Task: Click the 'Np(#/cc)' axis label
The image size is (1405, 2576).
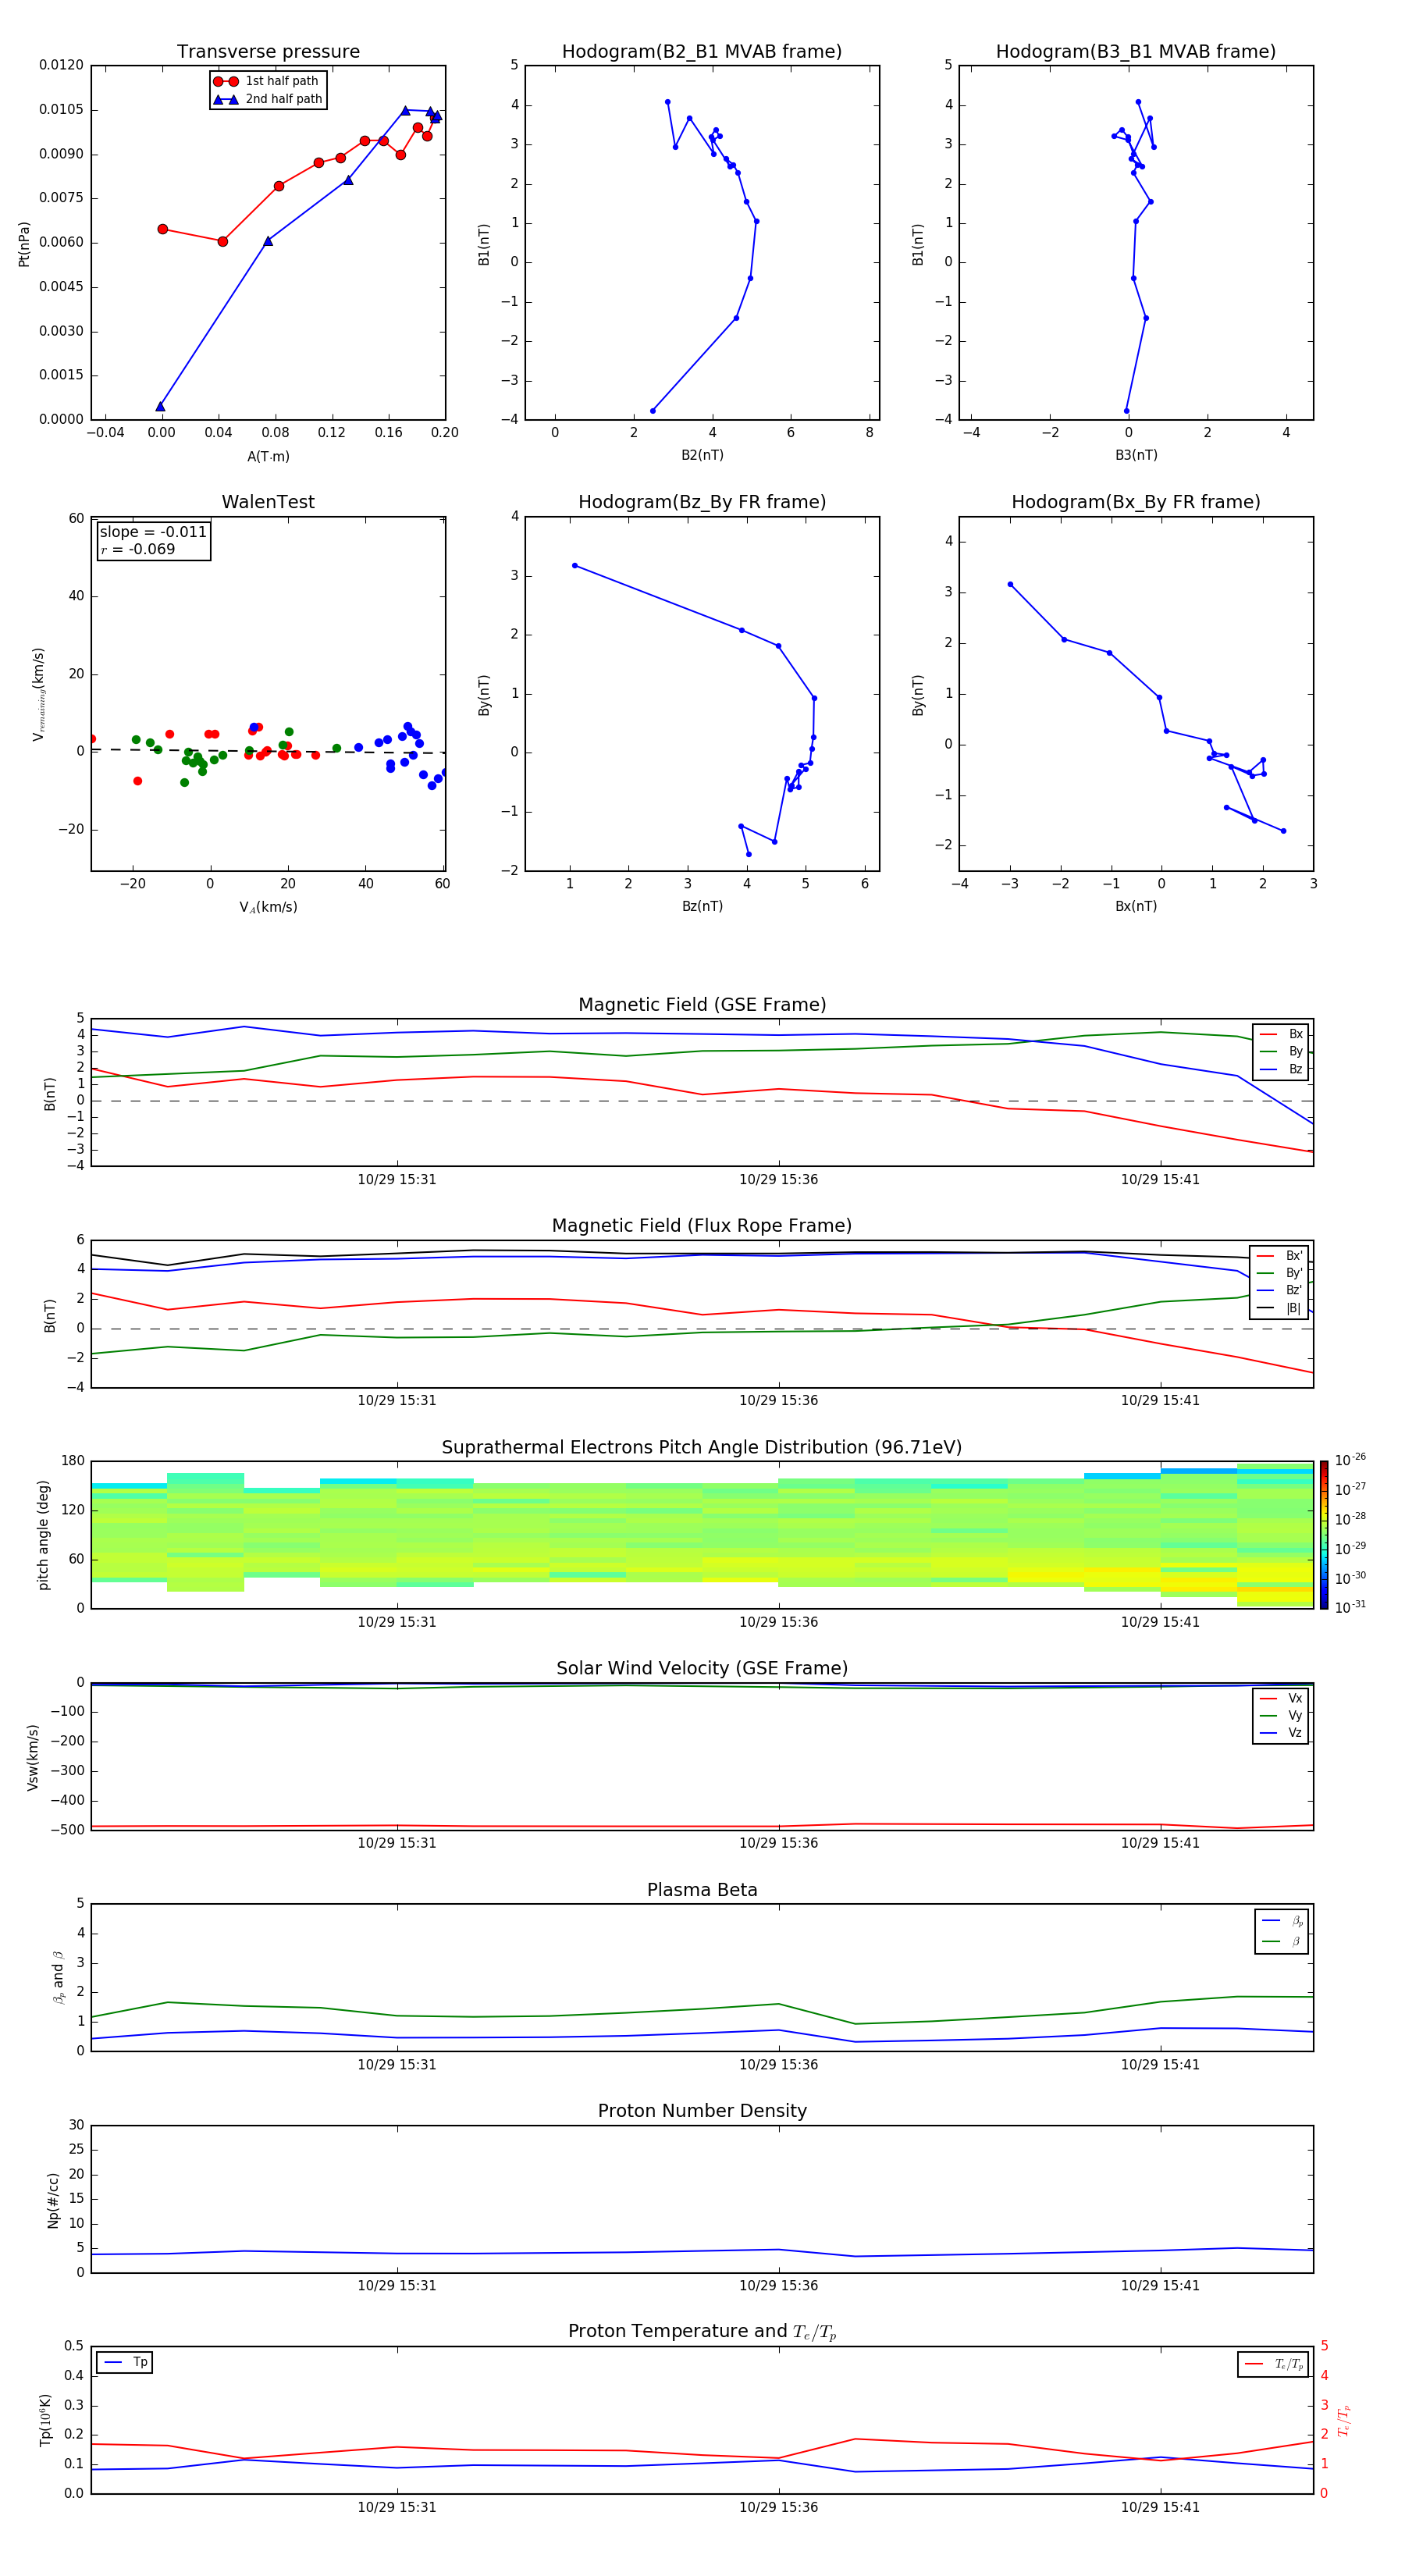Action: (54, 2200)
